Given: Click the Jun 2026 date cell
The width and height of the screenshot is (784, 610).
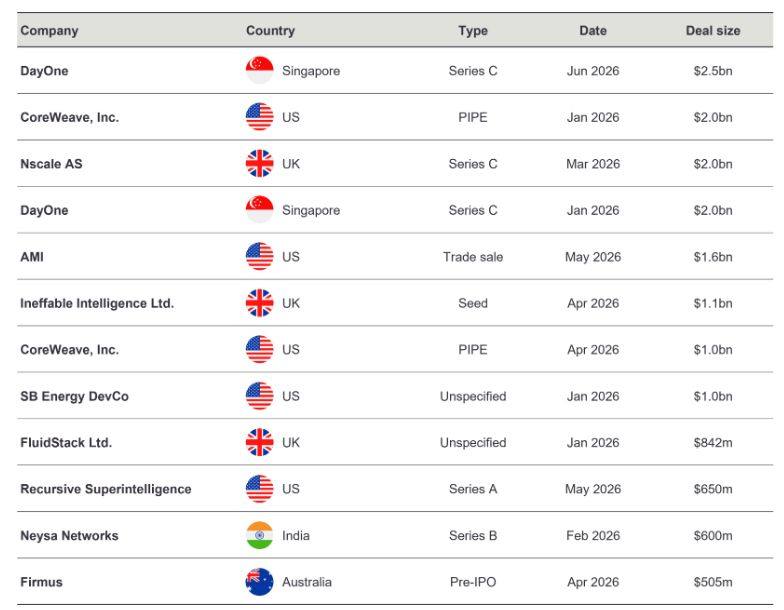Looking at the screenshot, I should 592,70.
